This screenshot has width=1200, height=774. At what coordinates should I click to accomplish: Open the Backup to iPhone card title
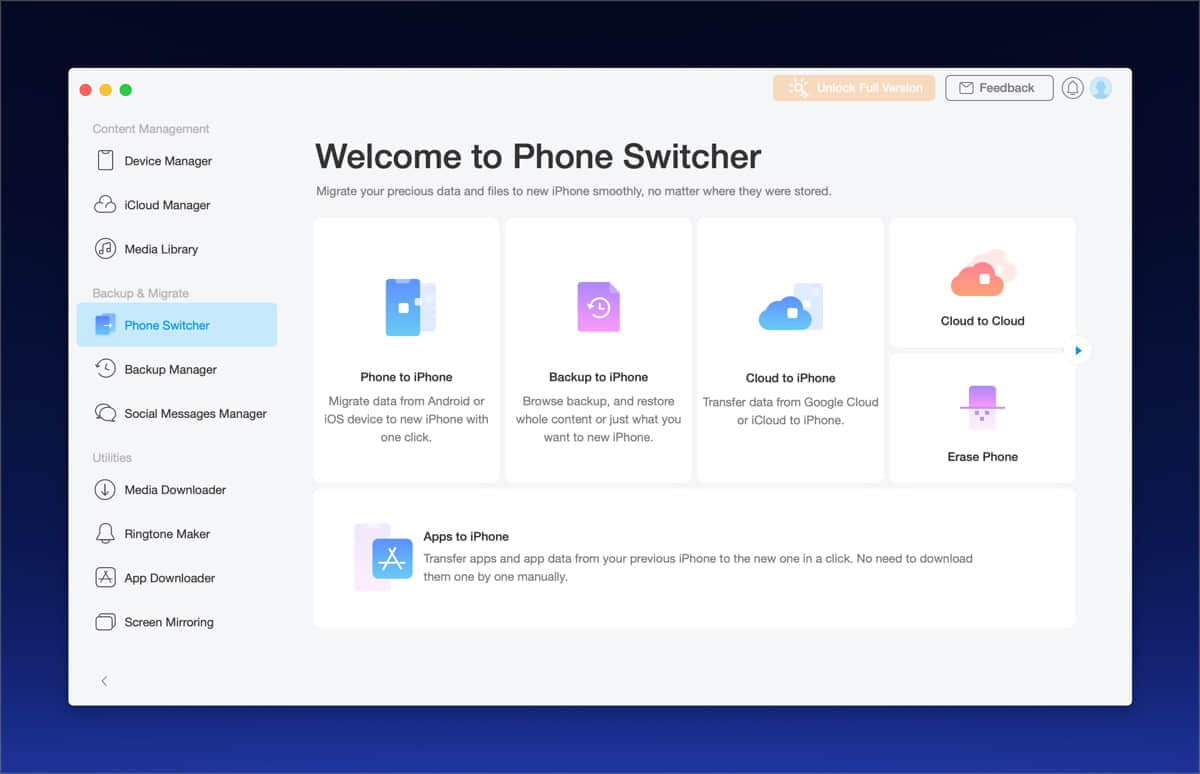coord(598,377)
